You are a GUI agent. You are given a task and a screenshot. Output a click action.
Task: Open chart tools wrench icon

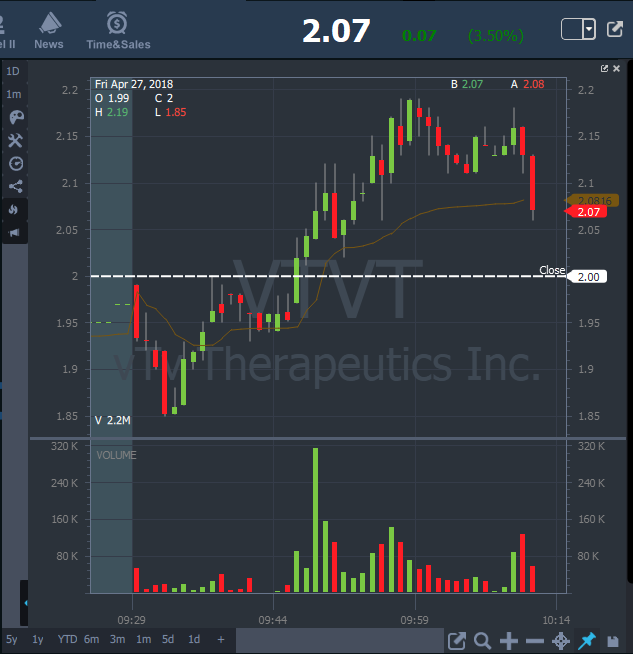coord(15,141)
